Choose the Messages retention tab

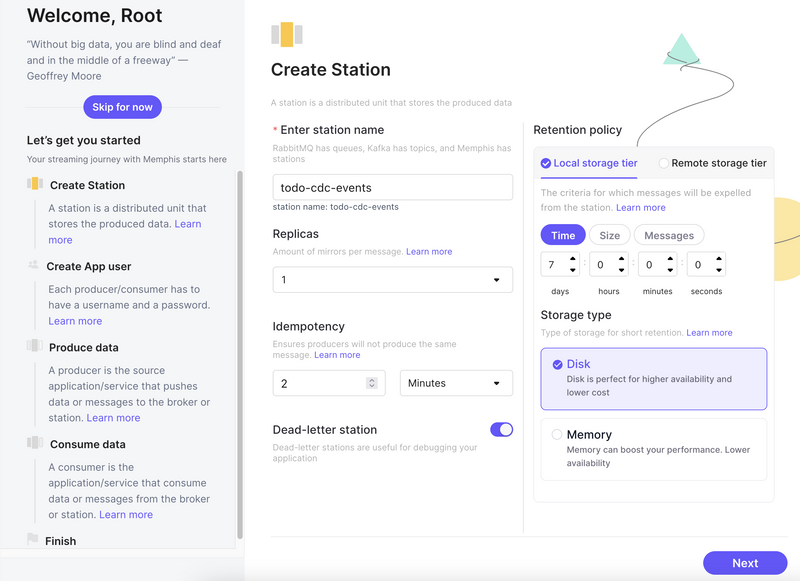[669, 235]
